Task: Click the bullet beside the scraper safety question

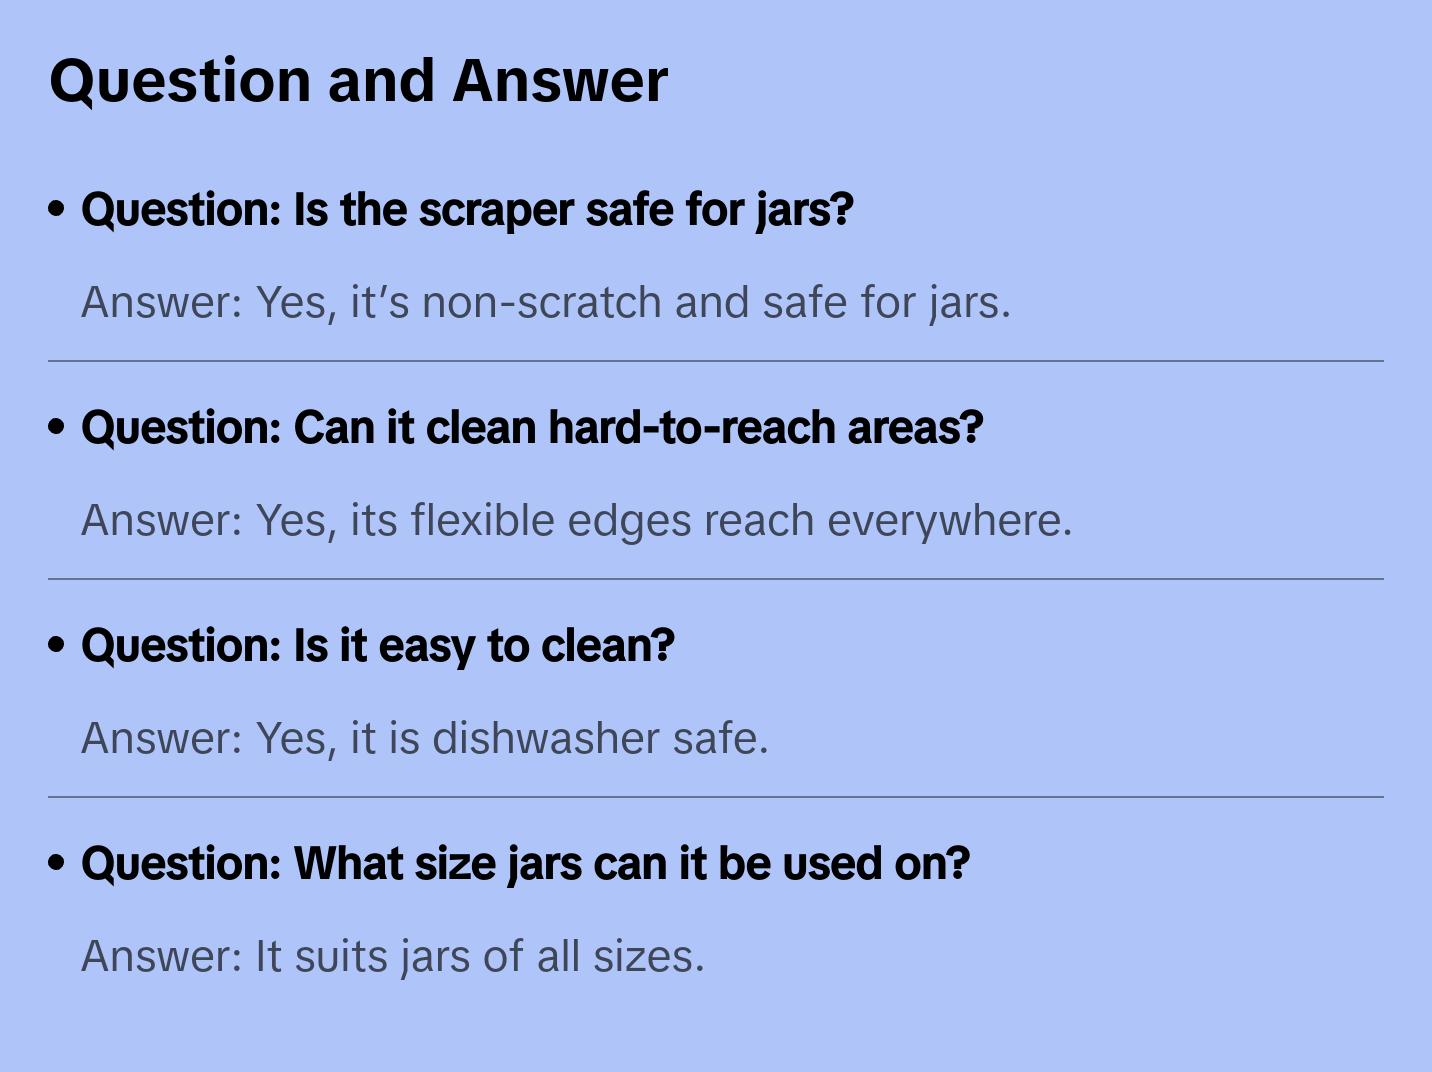Action: pos(57,209)
